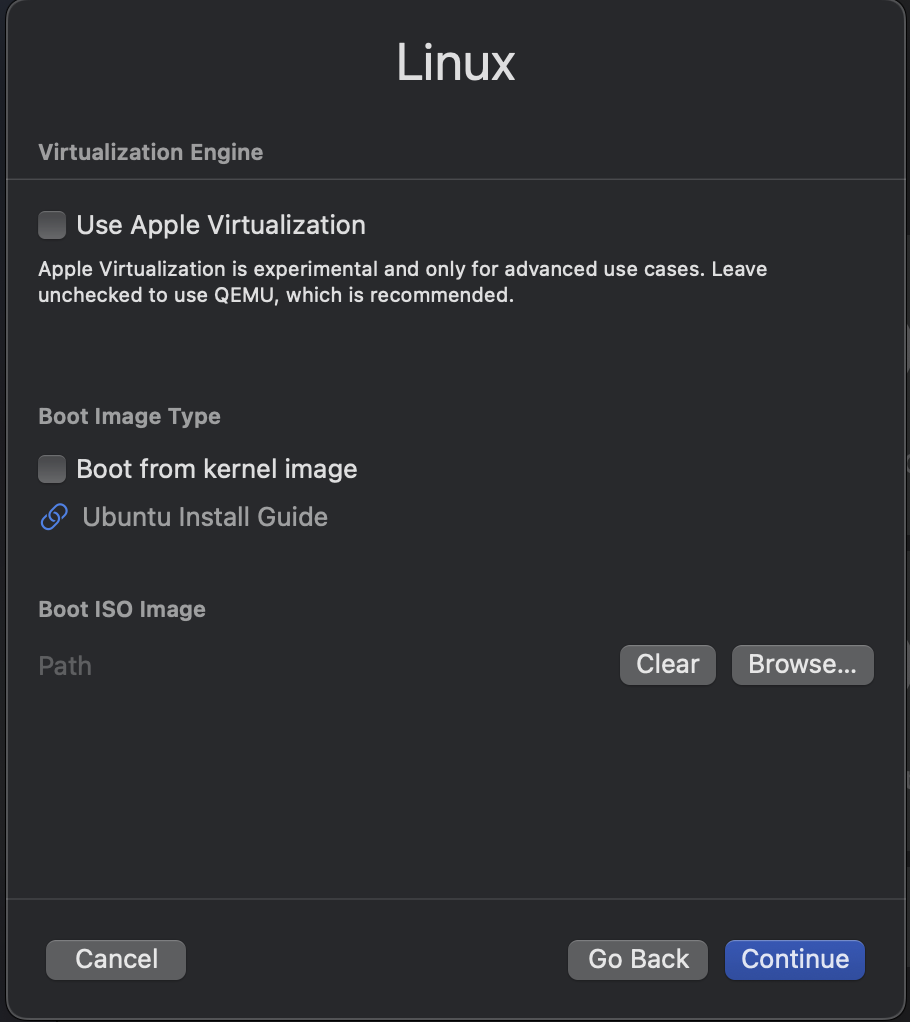
Task: Check Boot from kernel image option
Action: (x=51, y=468)
